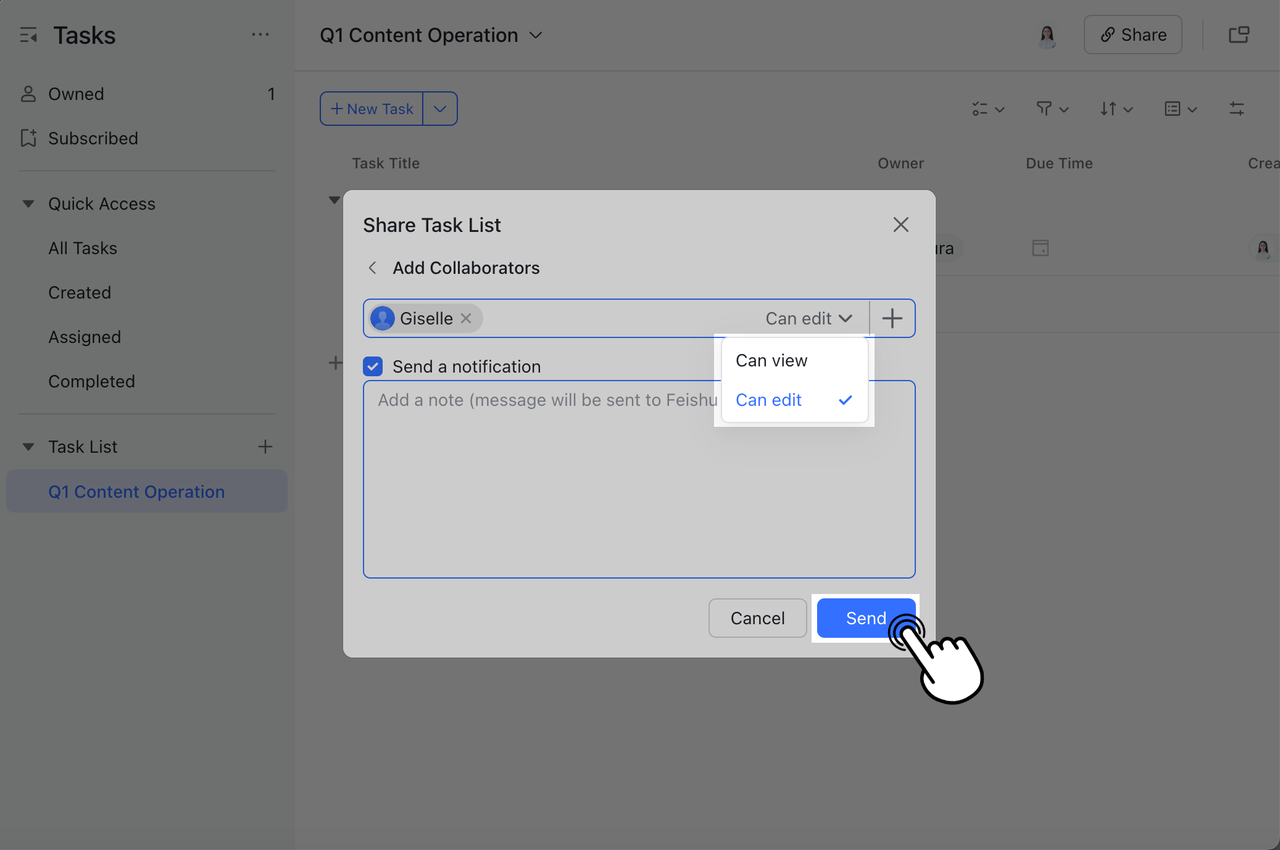Open the due date calendar icon on the task row
Viewport: 1280px width, 850px height.
pyautogui.click(x=1040, y=247)
